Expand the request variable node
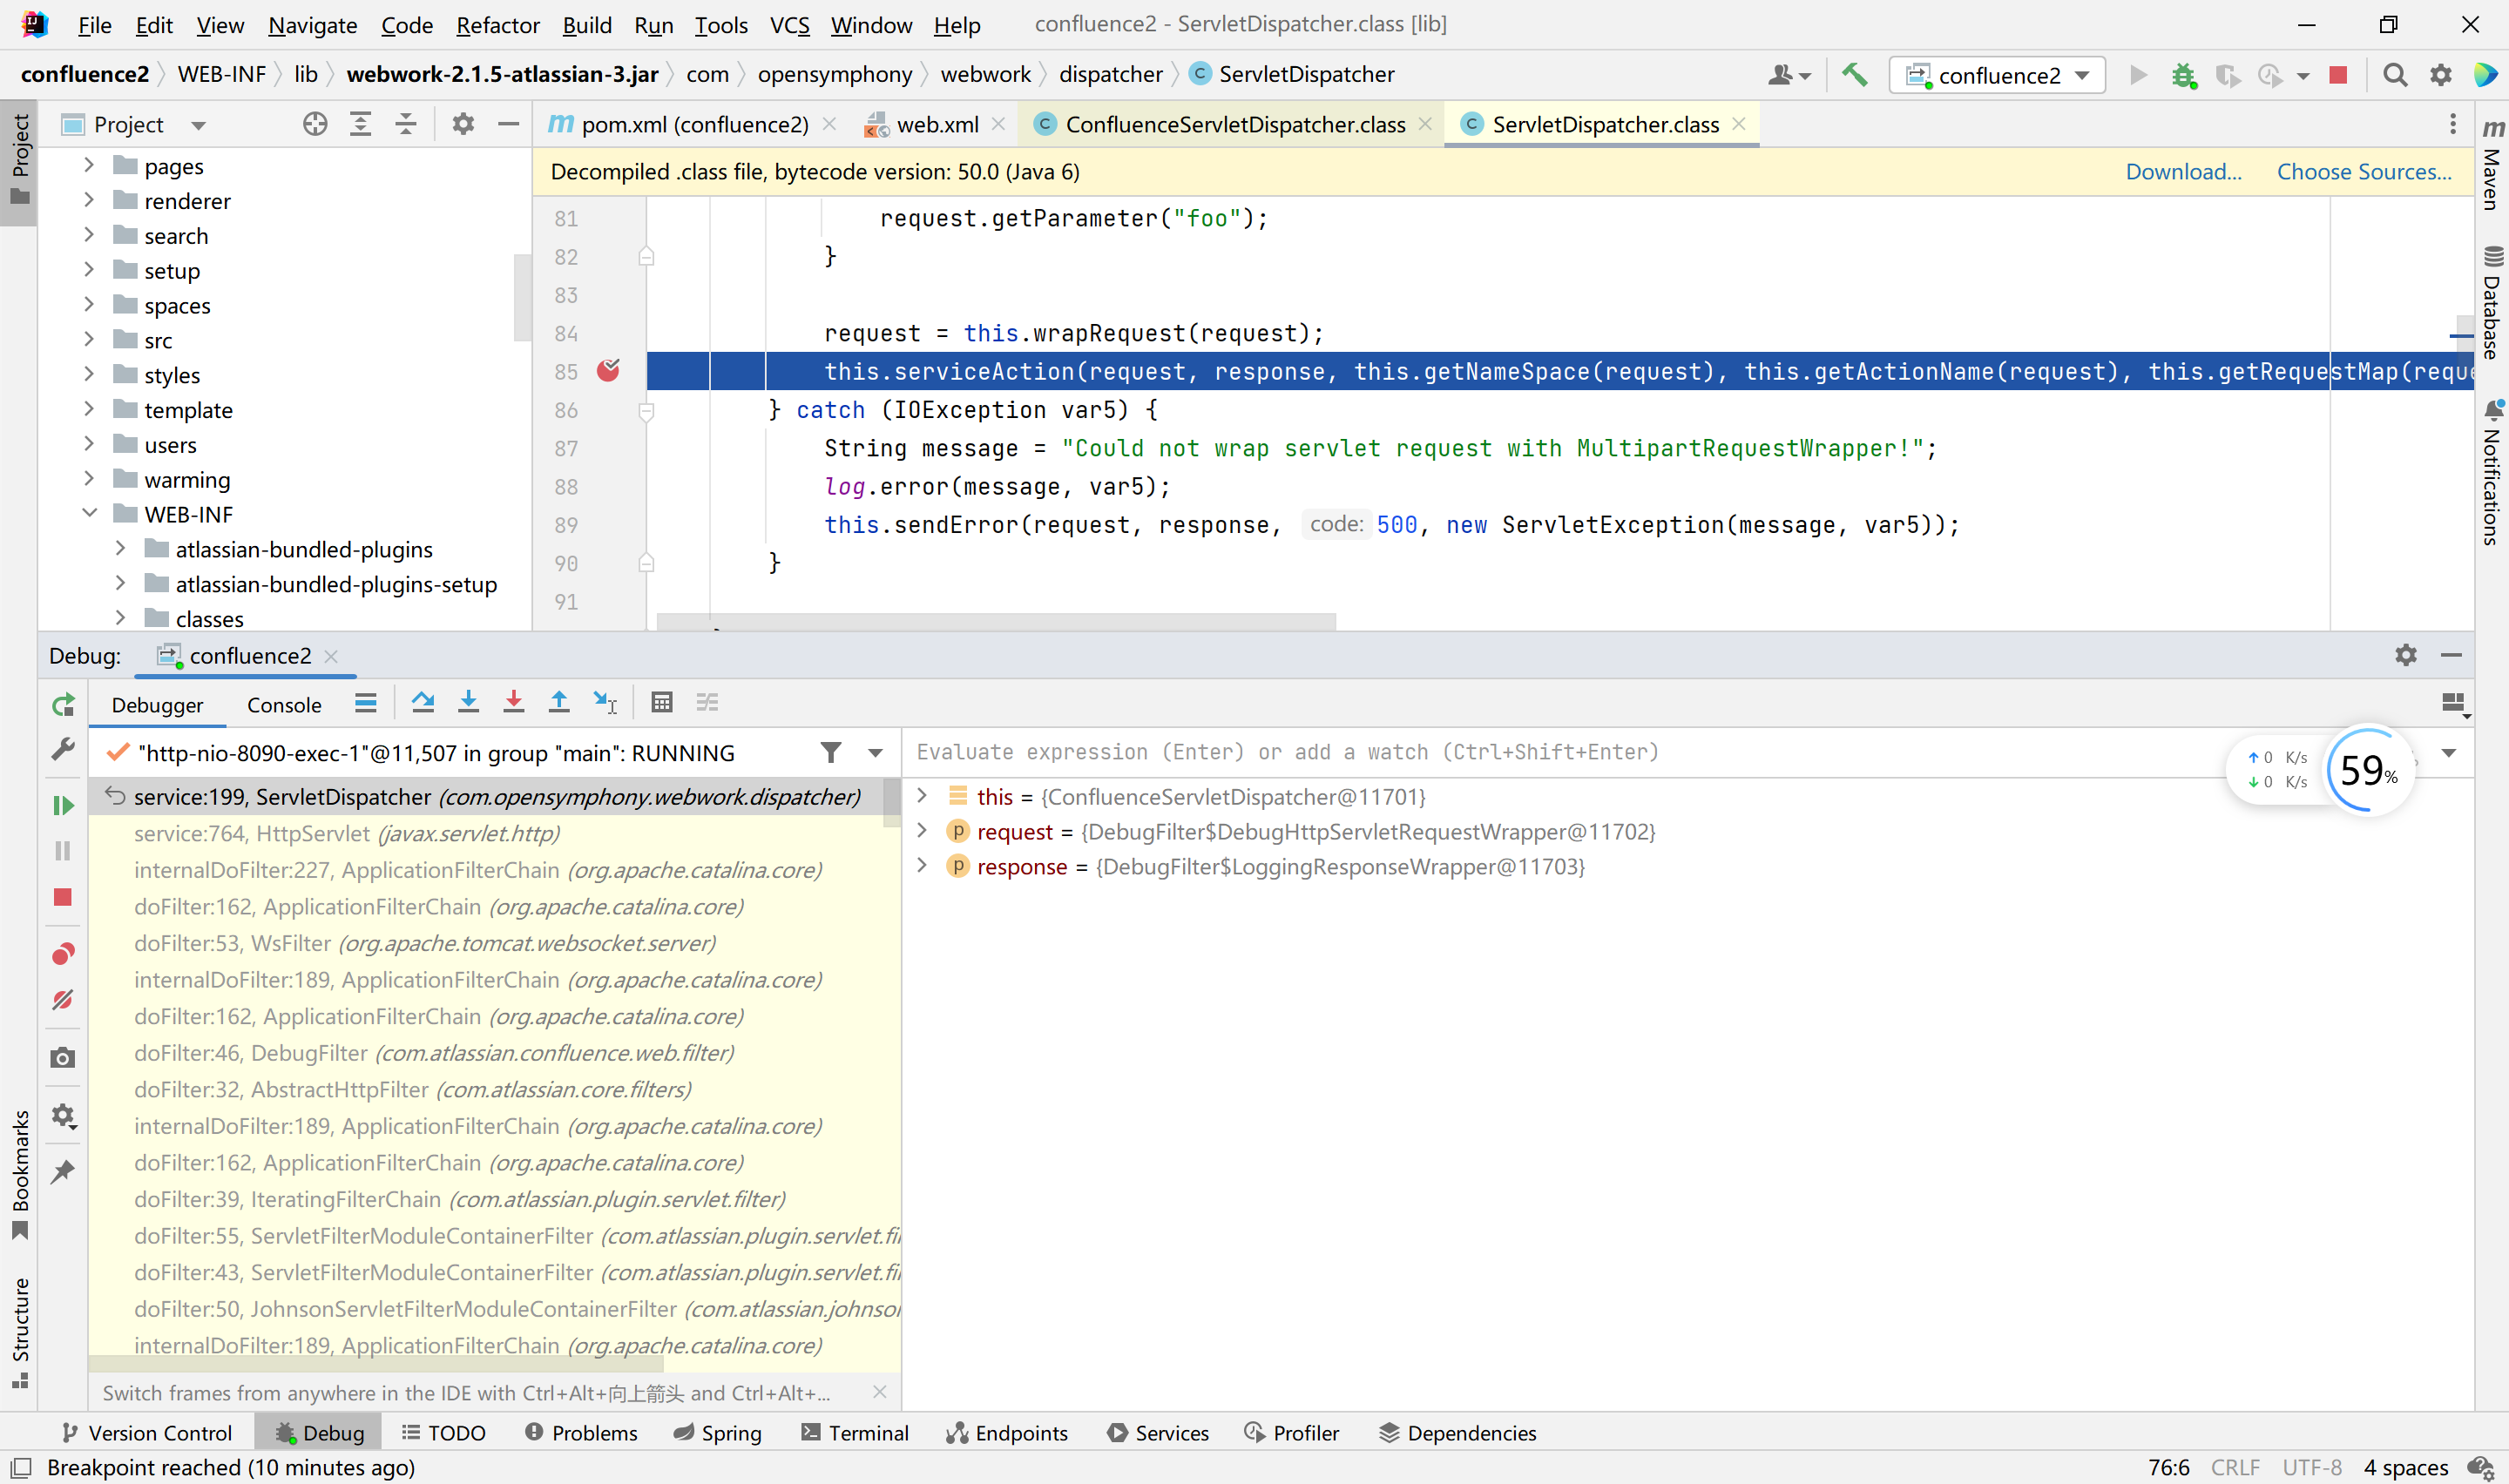The width and height of the screenshot is (2509, 1484). click(922, 831)
